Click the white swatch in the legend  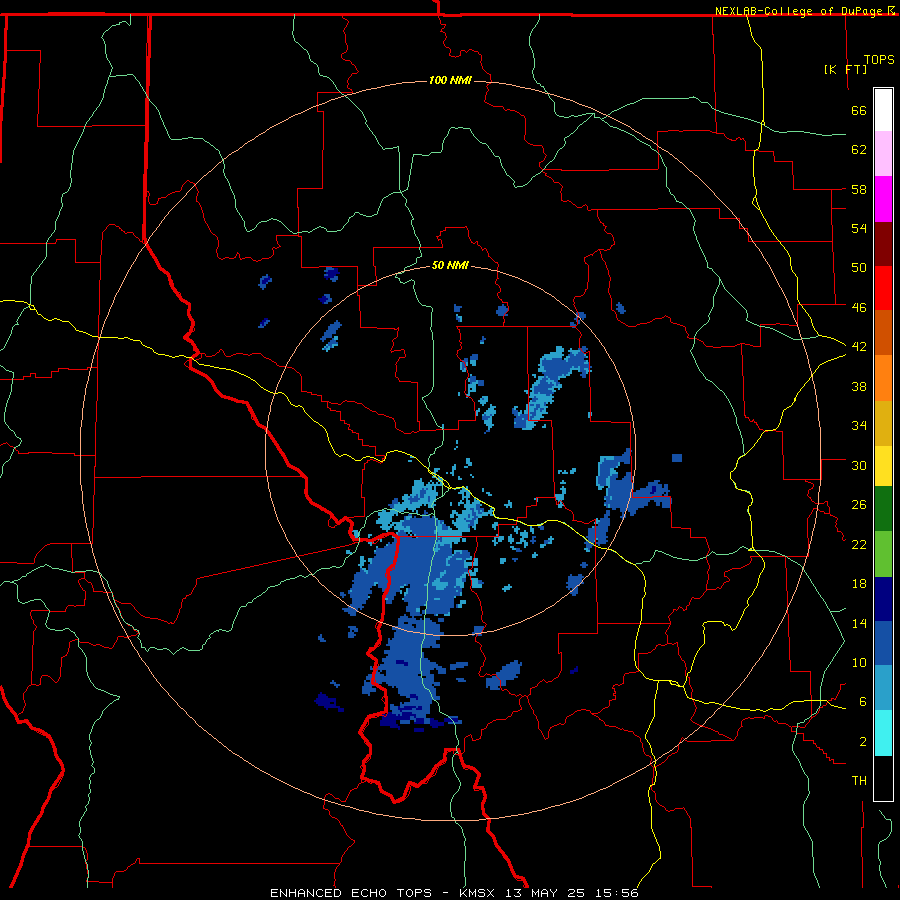coord(883,110)
